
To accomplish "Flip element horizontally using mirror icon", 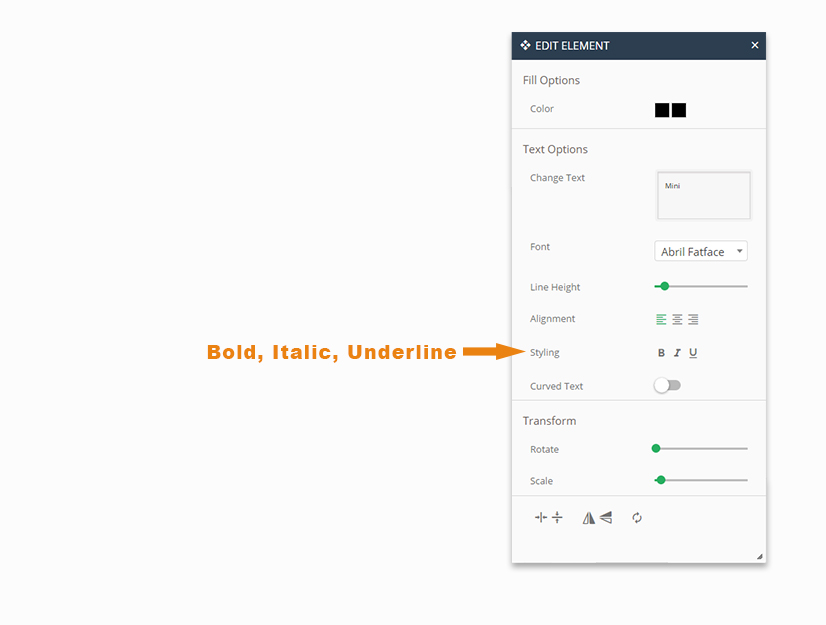I will (x=589, y=518).
